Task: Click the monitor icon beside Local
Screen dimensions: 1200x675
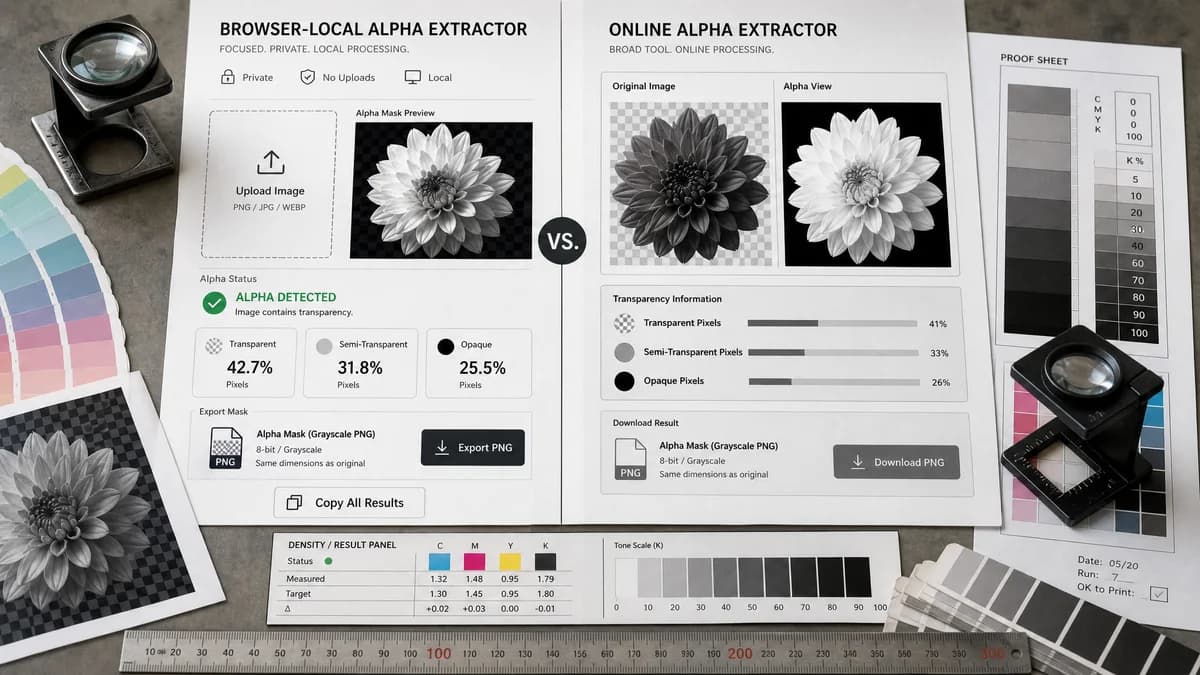Action: (412, 77)
